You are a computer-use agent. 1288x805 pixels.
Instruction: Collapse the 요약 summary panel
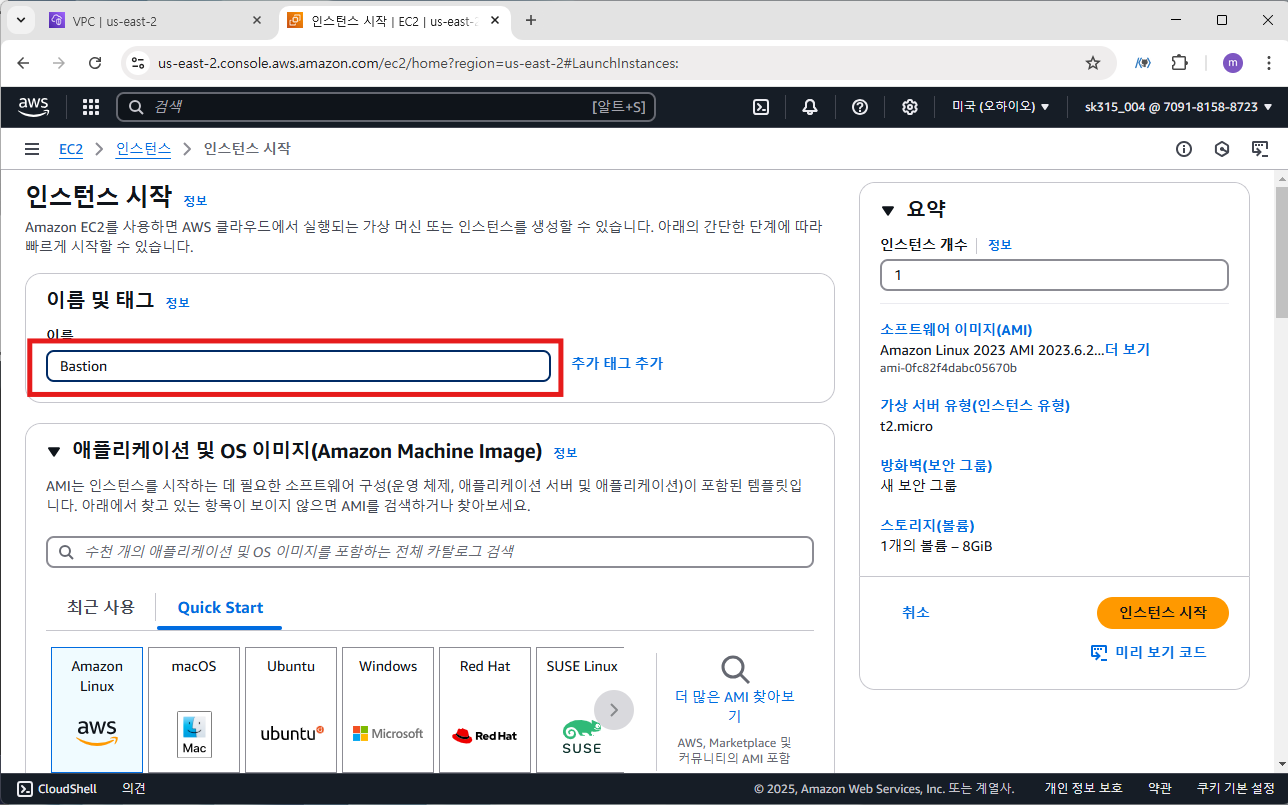point(888,210)
